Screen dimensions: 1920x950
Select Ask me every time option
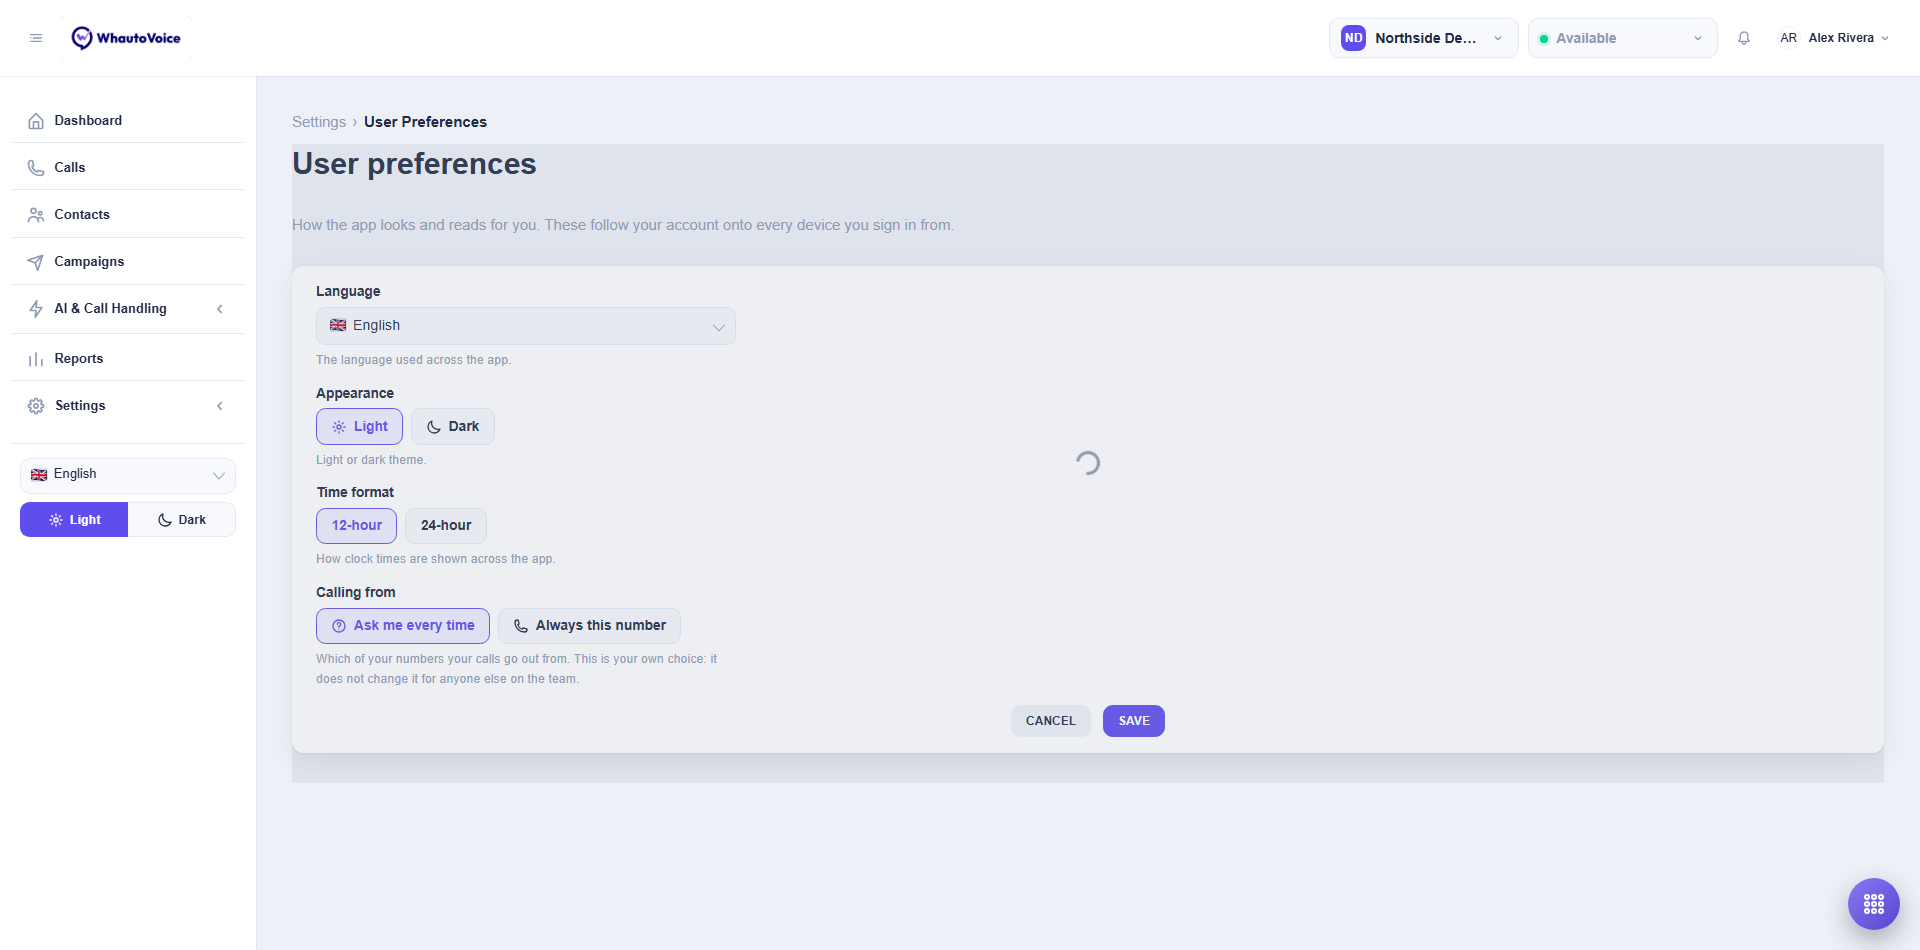pos(403,626)
